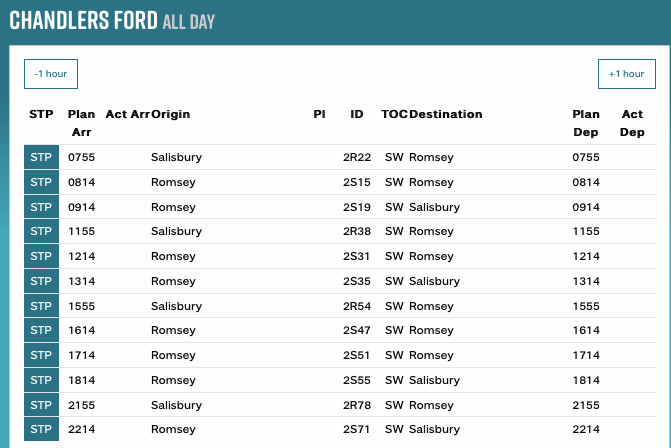This screenshot has width=671, height=448.
Task: Select train ID 2S19 to Salisbury
Action: tap(357, 208)
